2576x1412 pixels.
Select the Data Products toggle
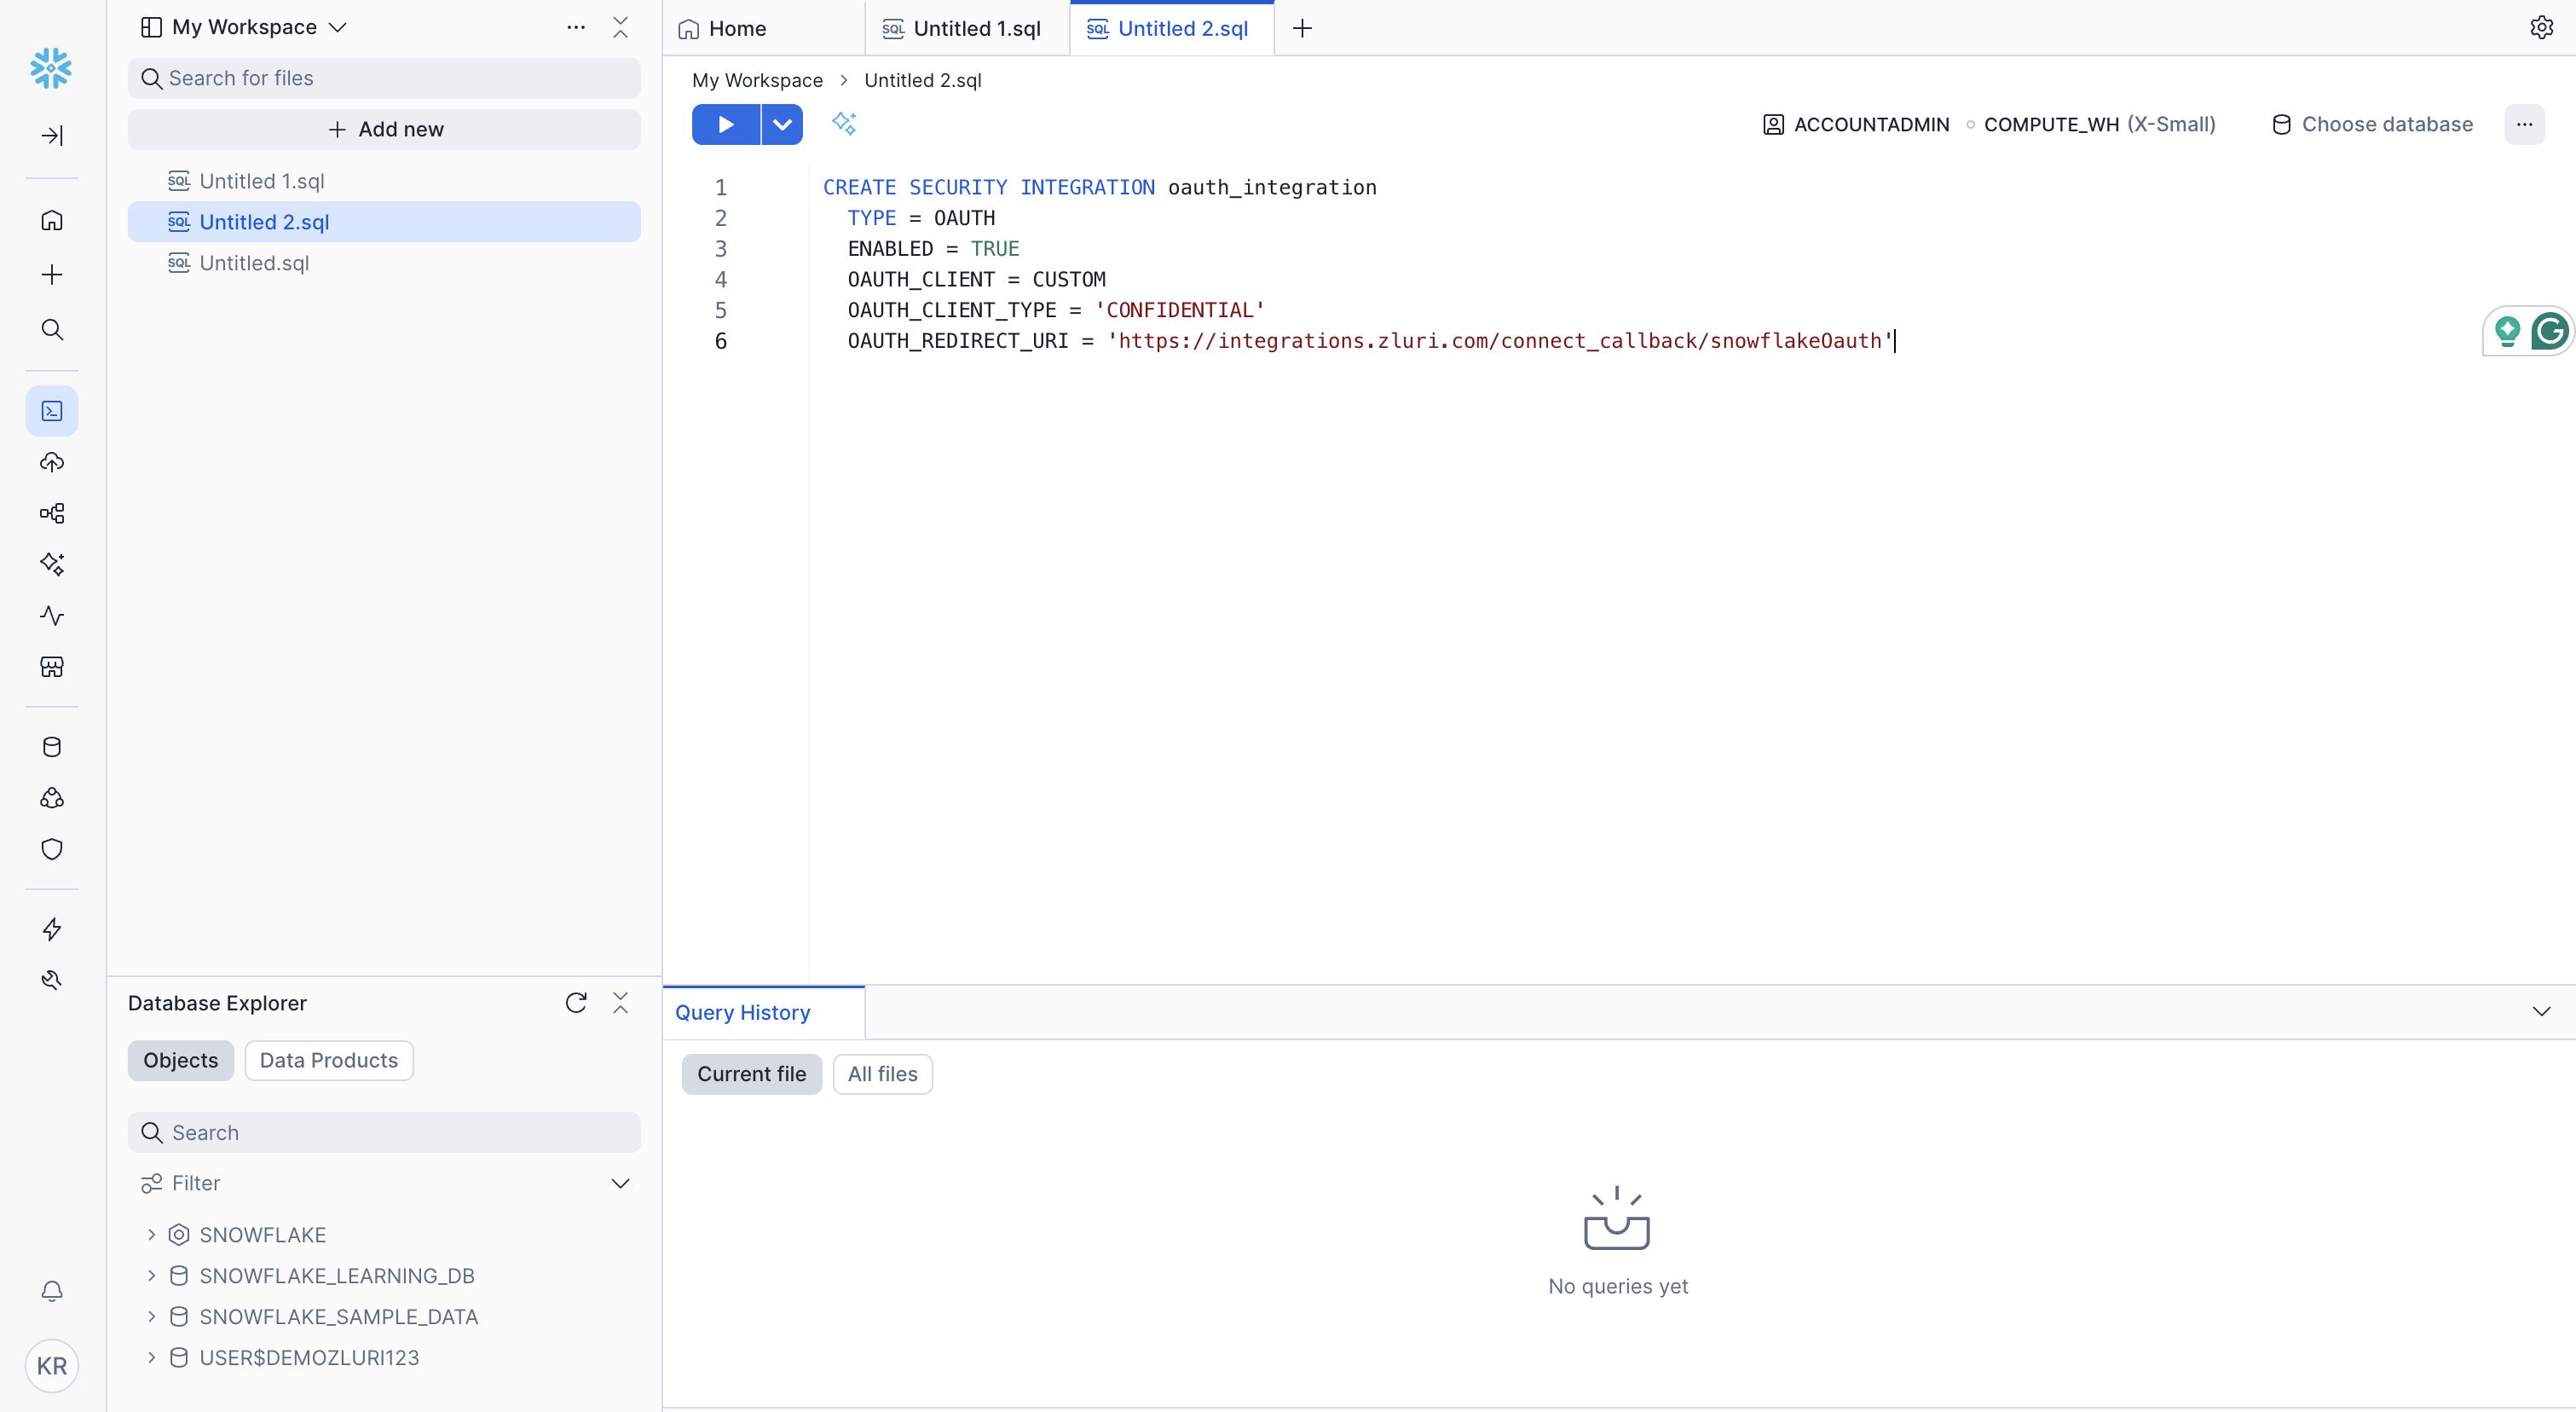point(328,1060)
